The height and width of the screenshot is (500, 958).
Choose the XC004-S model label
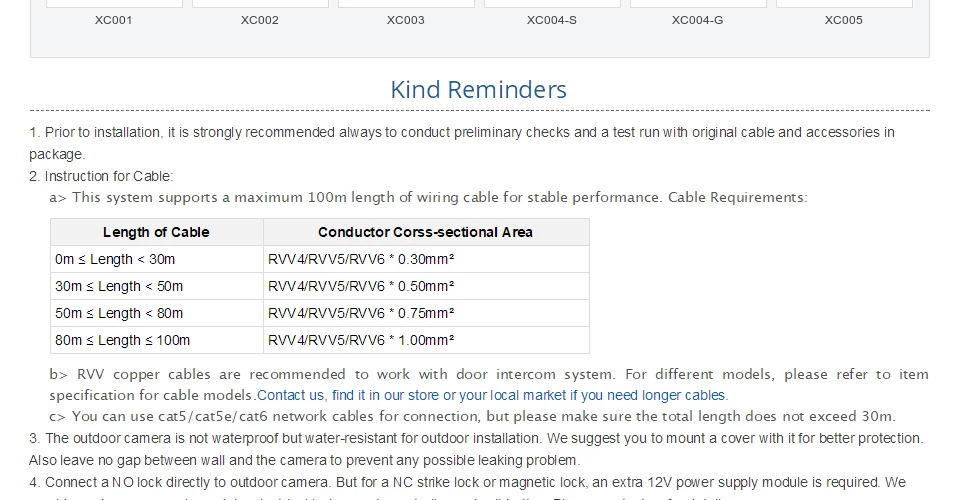click(552, 20)
